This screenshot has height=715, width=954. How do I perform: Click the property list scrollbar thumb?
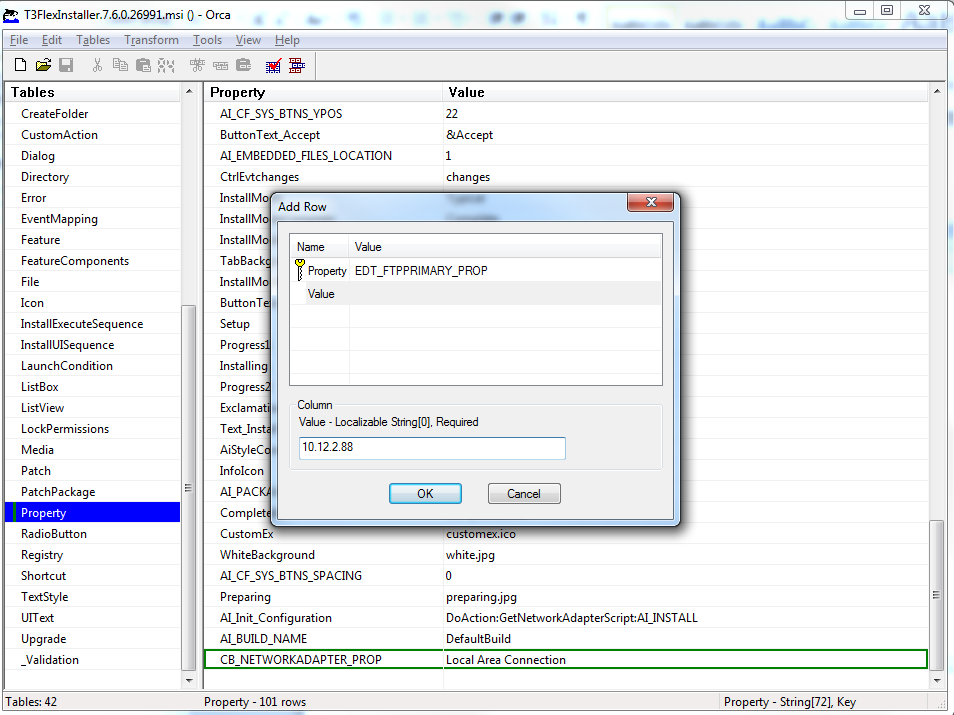[x=936, y=595]
